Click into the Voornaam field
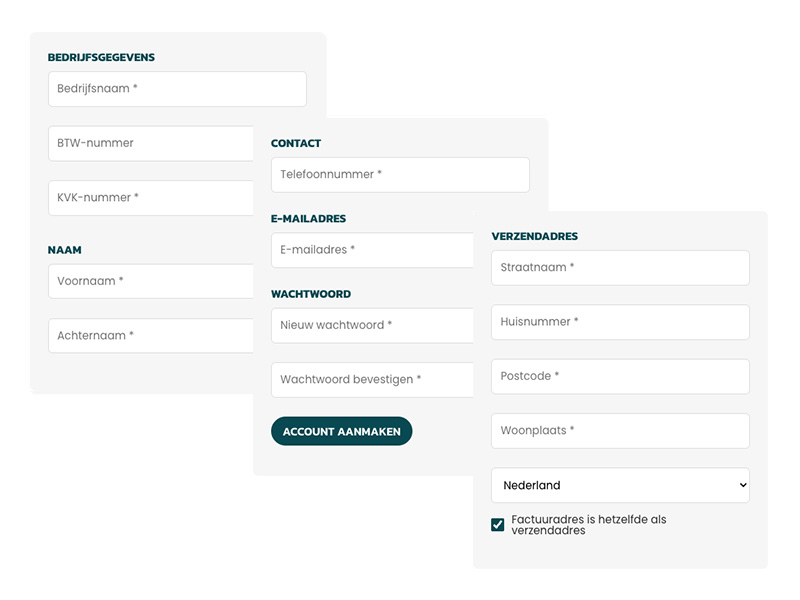Screen dimensions: 800x600 click(151, 281)
